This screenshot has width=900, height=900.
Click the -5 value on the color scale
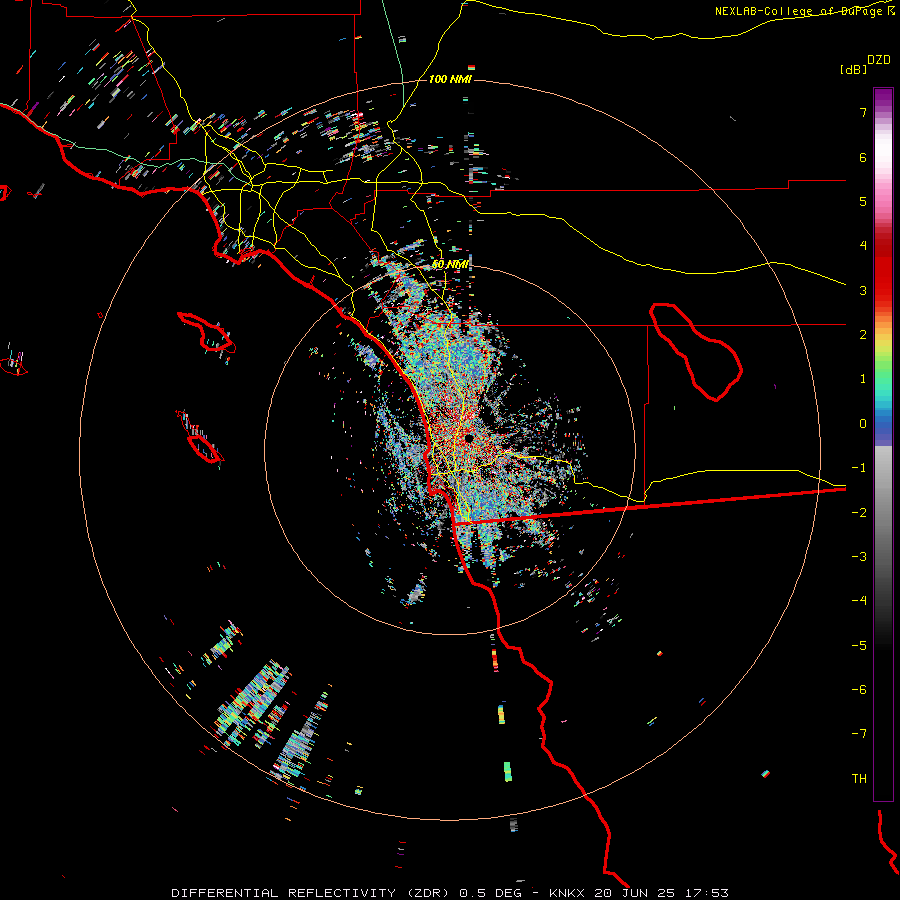(859, 646)
